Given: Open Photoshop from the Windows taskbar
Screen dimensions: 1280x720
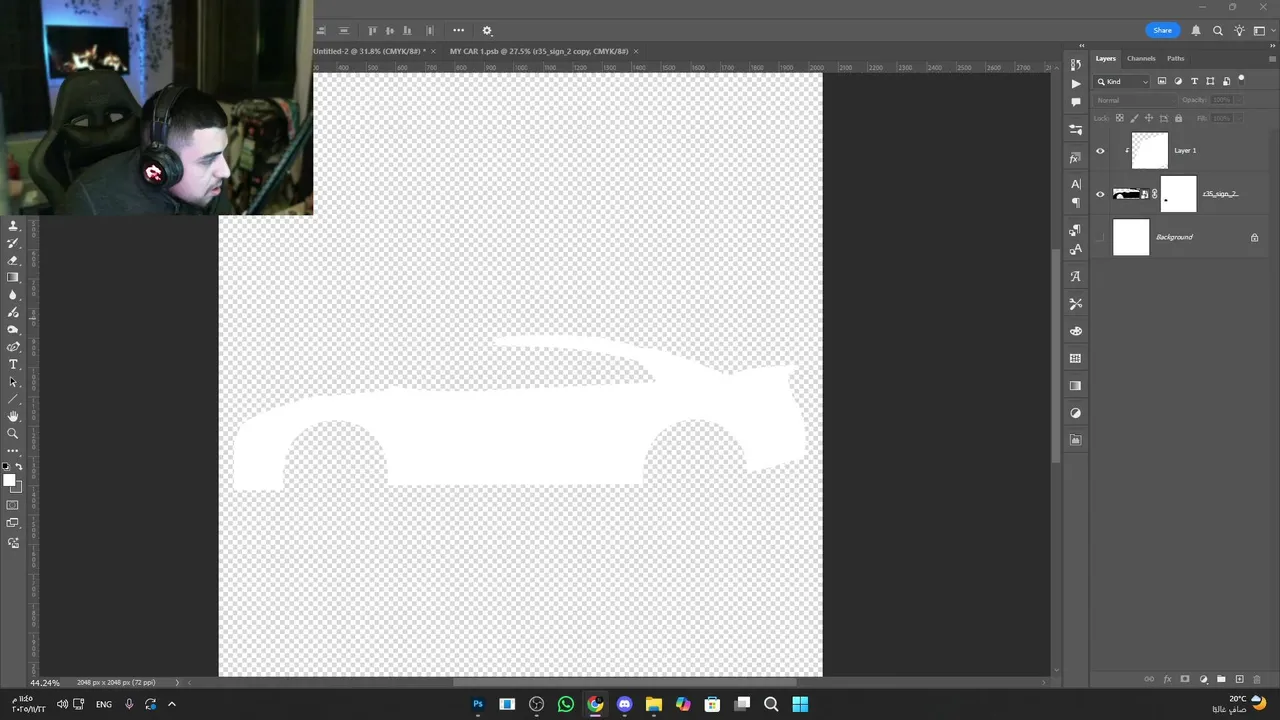Looking at the screenshot, I should (477, 704).
